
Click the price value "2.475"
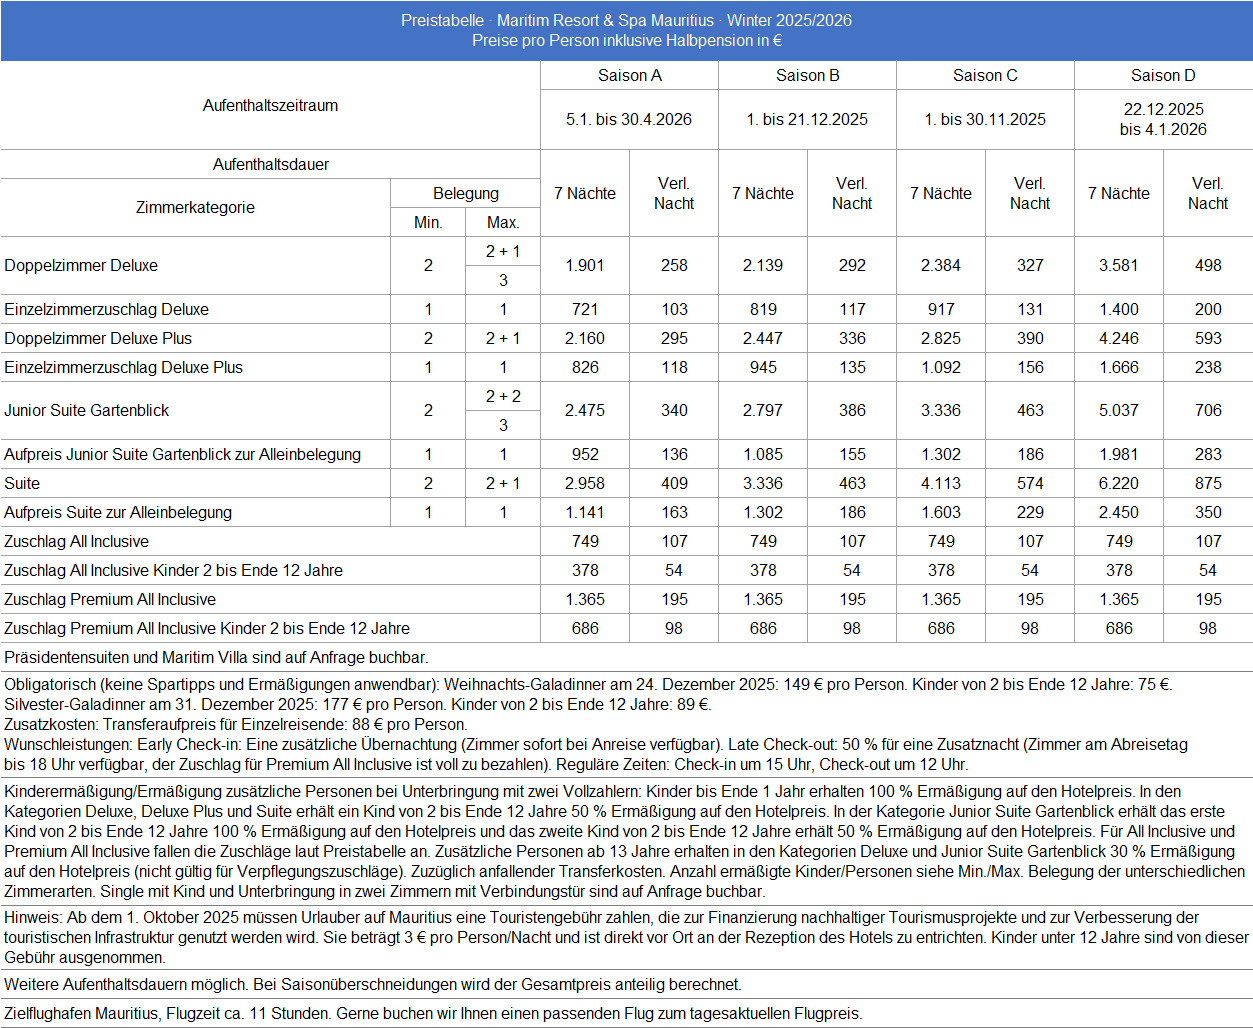click(x=585, y=410)
